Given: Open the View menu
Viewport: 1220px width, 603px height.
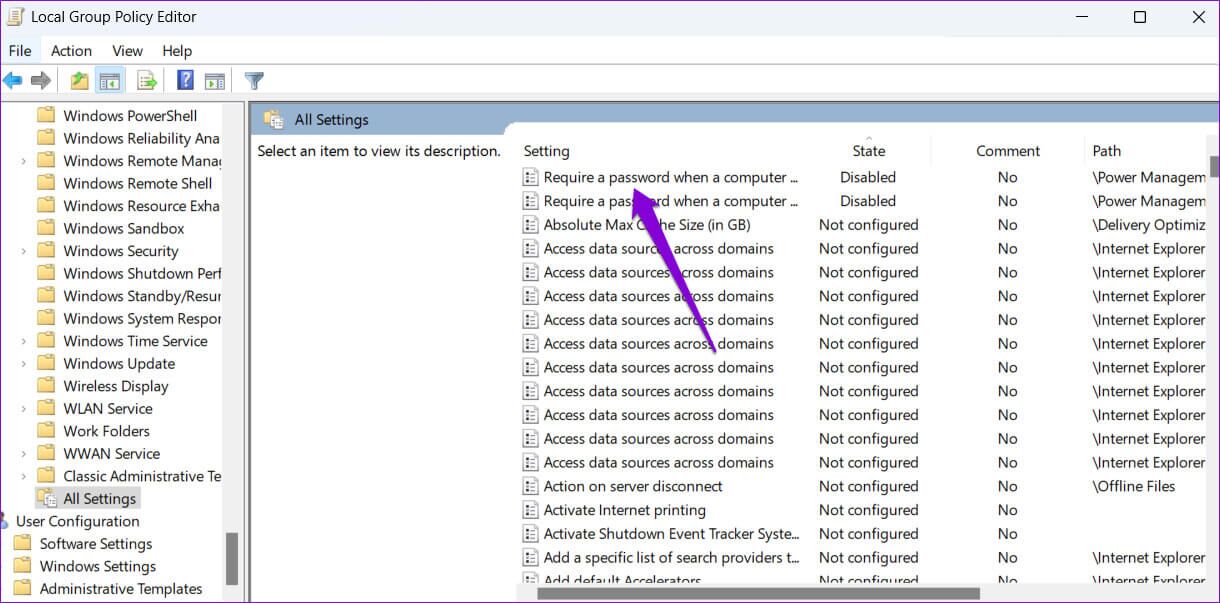Looking at the screenshot, I should [x=127, y=51].
